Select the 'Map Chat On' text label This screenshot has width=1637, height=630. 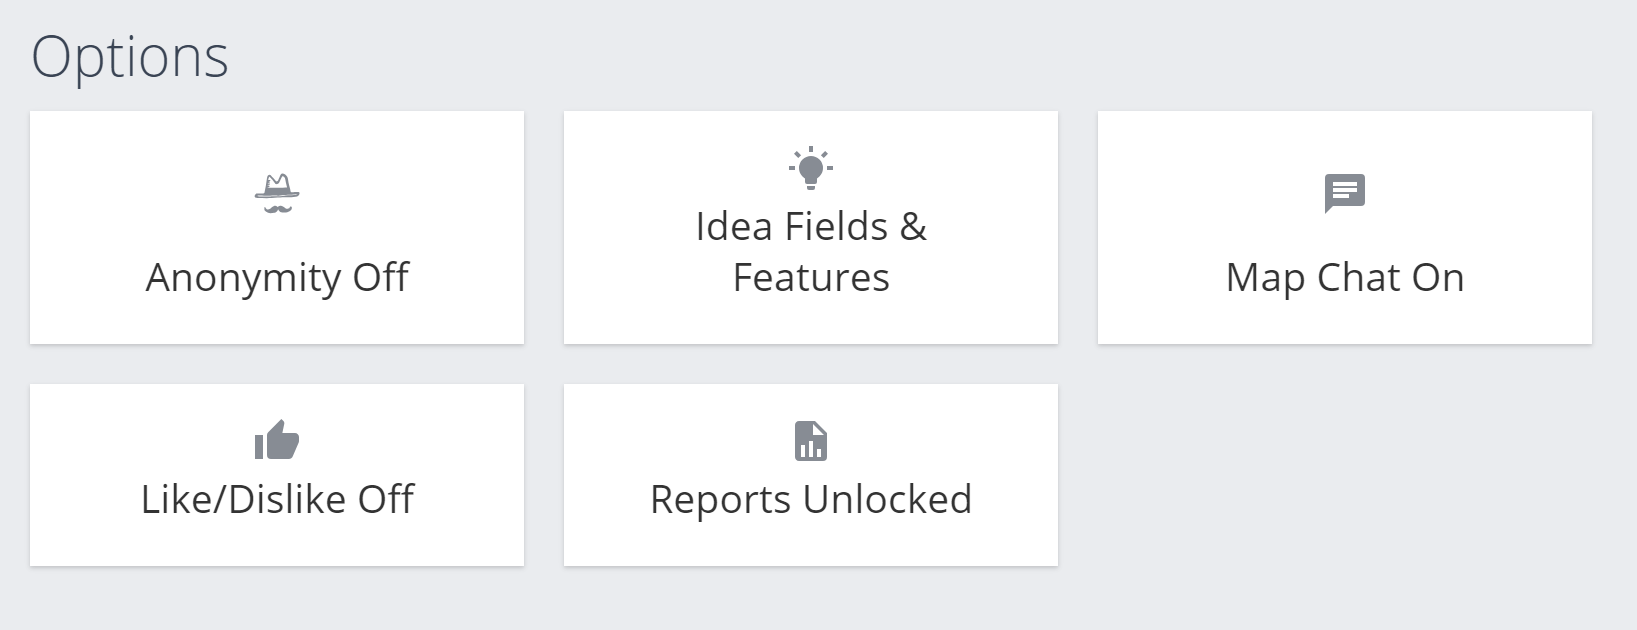pos(1345,278)
